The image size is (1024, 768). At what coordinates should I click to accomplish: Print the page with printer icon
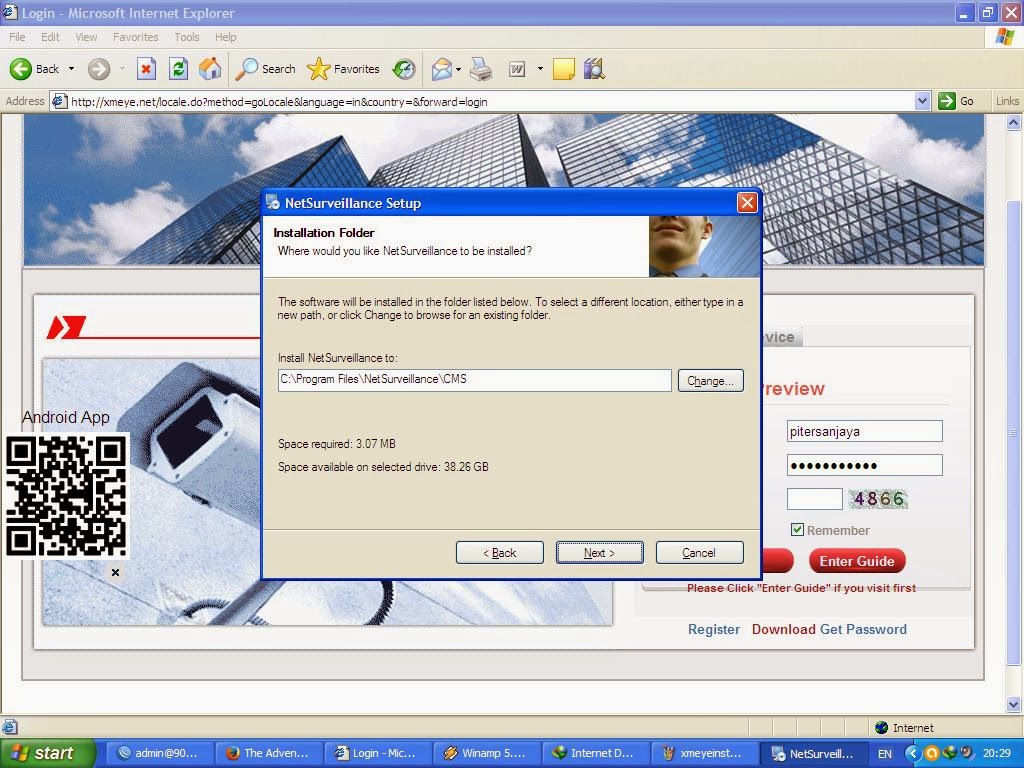click(x=481, y=69)
